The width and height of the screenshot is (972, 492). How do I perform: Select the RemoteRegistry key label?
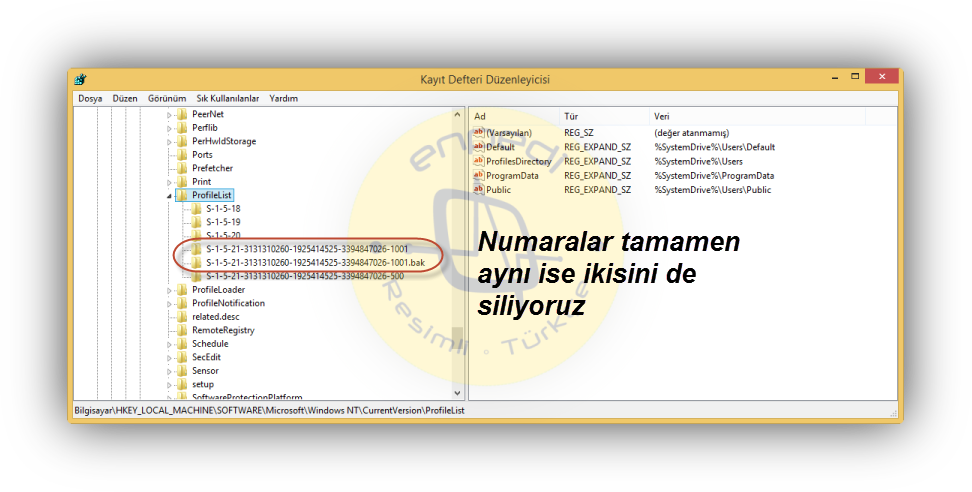coord(223,330)
